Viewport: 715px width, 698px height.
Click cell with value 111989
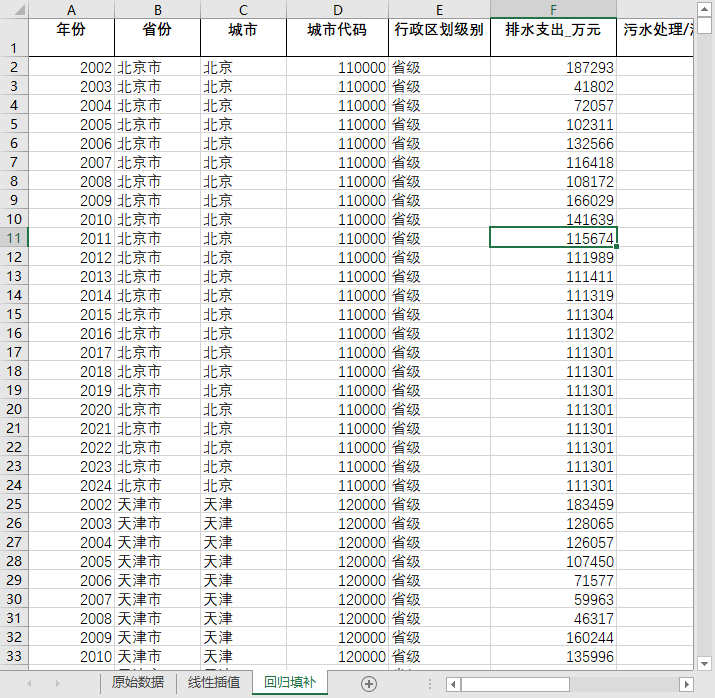[x=553, y=257]
